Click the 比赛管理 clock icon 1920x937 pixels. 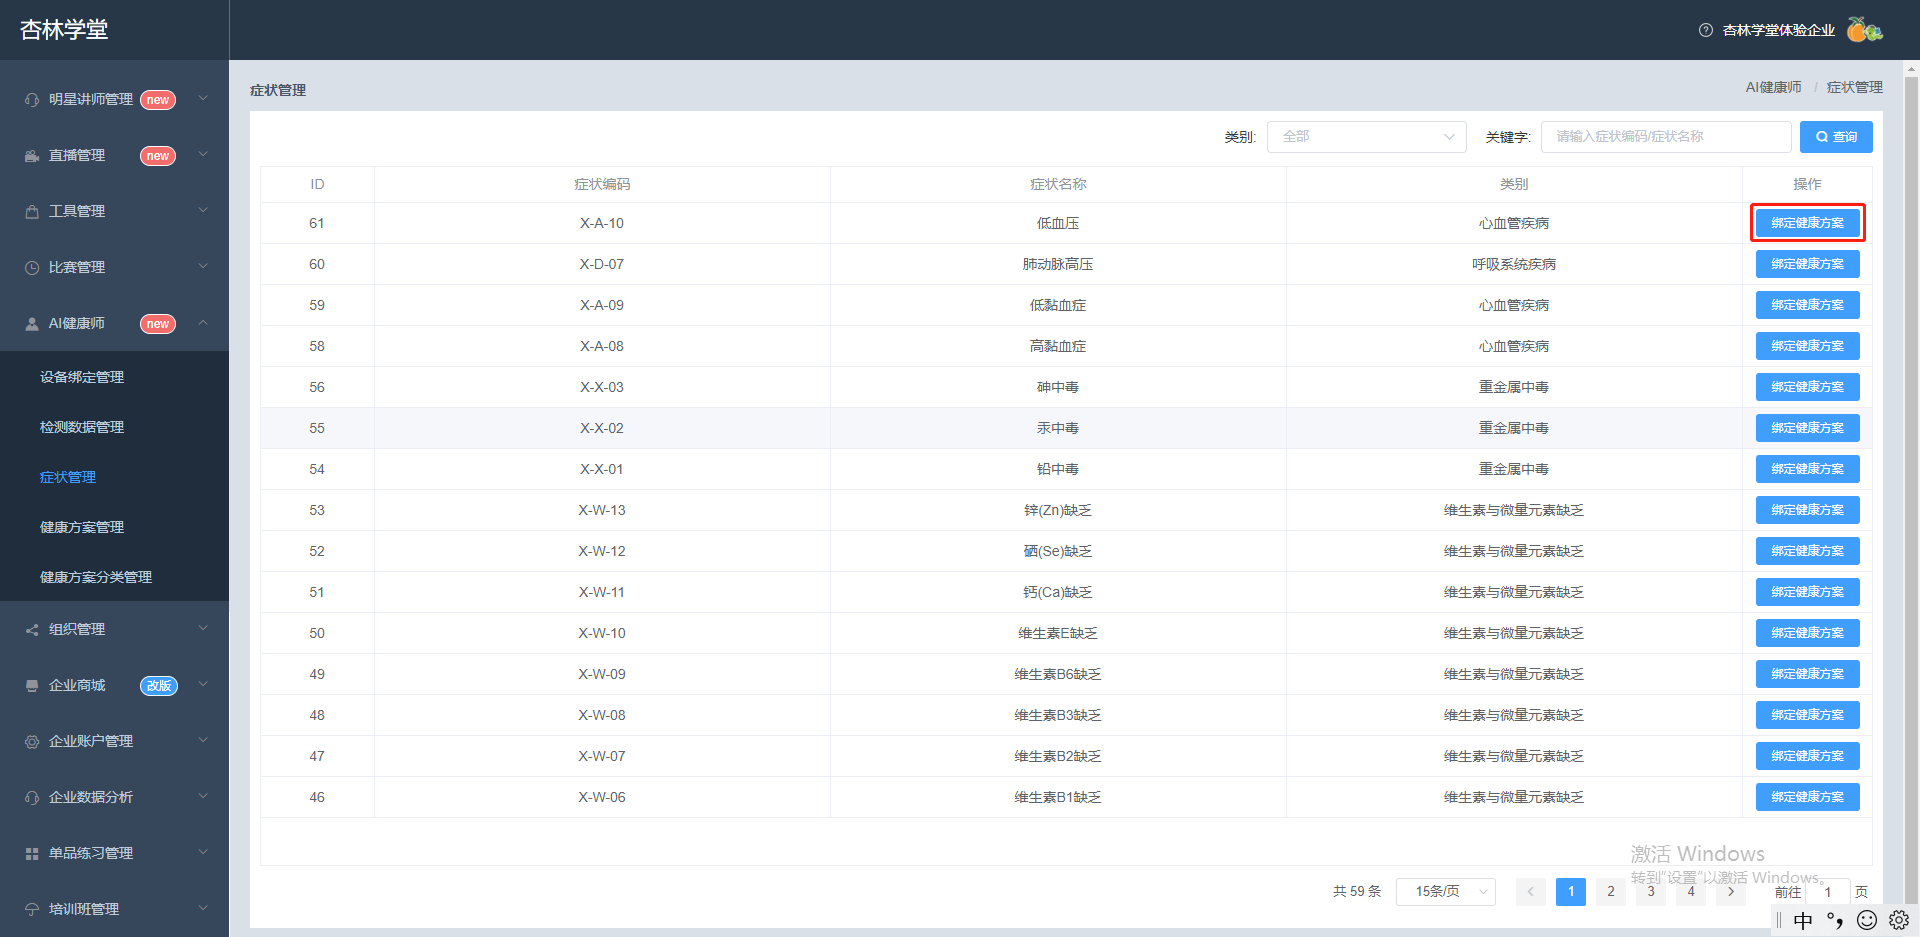click(x=32, y=268)
